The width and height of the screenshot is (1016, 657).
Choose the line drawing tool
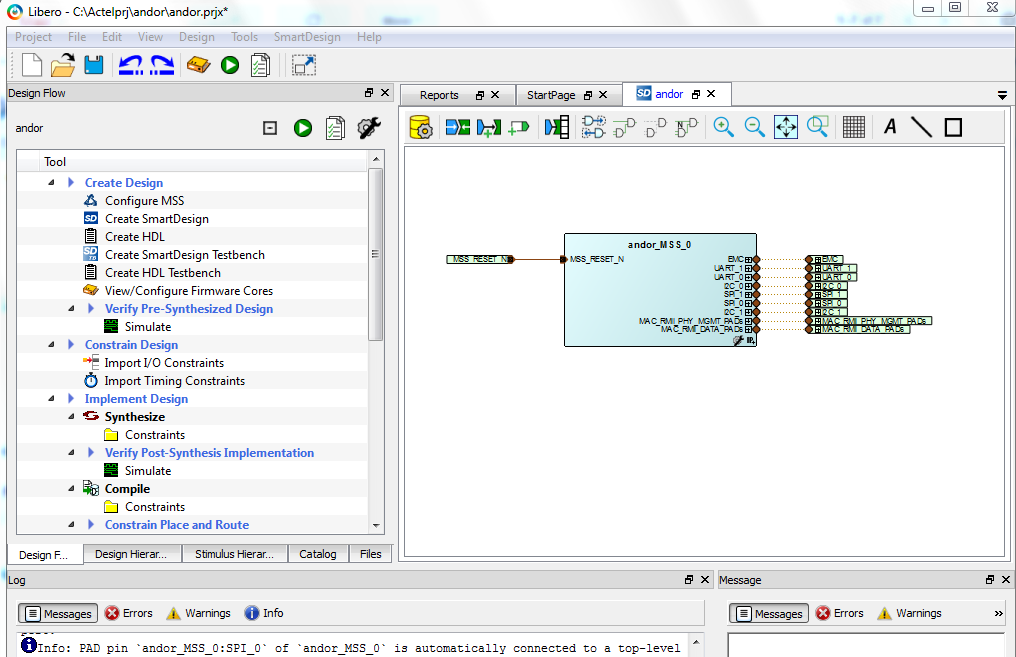click(921, 127)
